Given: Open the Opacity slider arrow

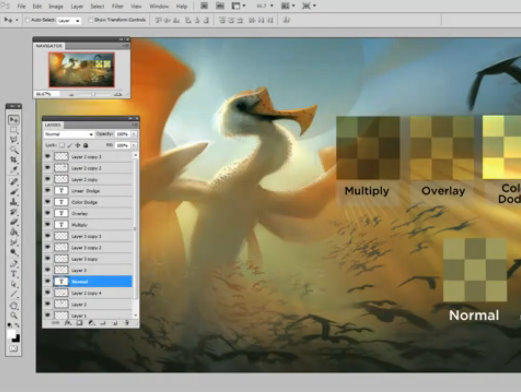Looking at the screenshot, I should 134,134.
